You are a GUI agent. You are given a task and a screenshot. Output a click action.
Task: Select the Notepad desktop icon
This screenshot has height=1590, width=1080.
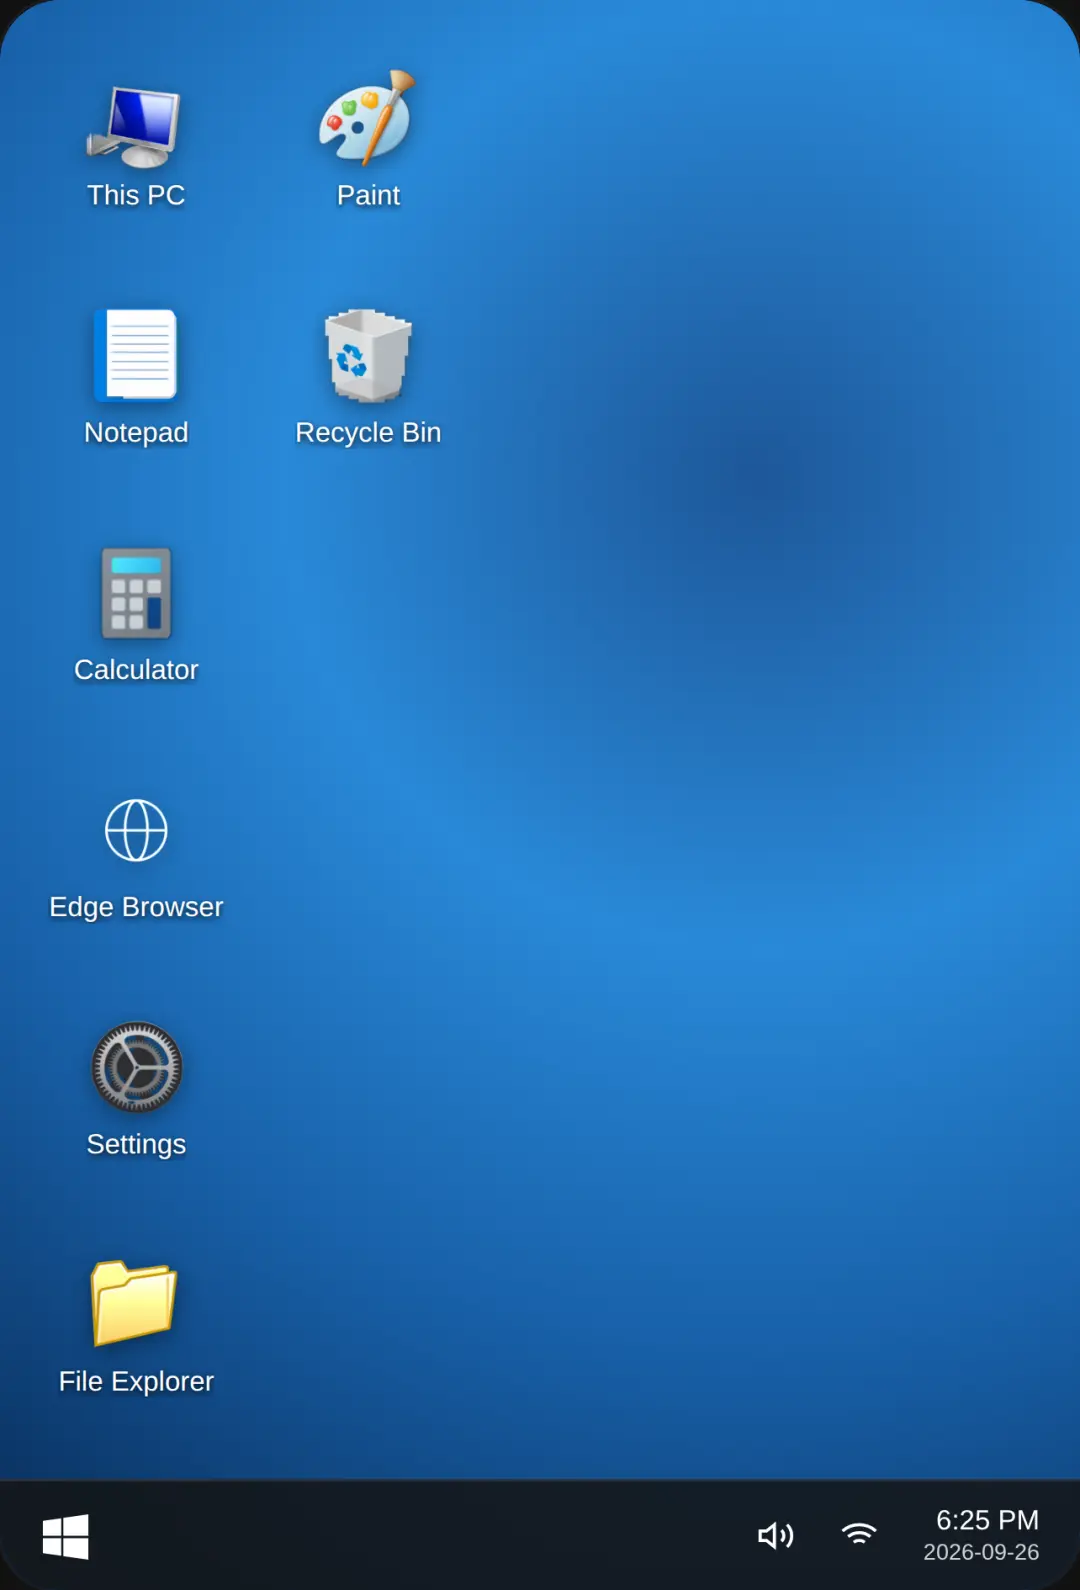pos(135,354)
